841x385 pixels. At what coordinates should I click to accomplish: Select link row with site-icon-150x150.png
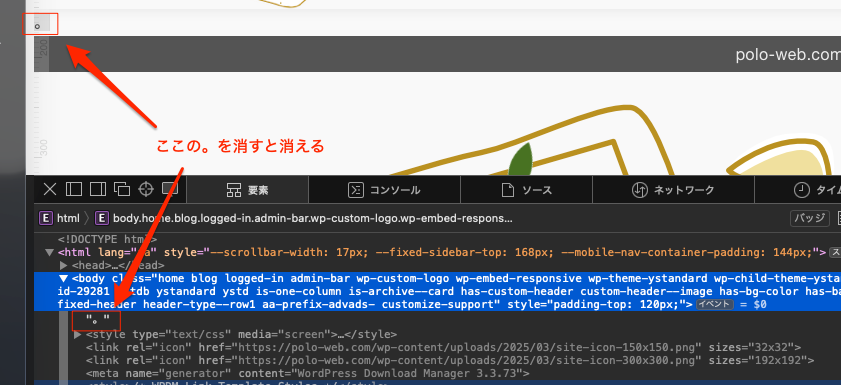443,347
